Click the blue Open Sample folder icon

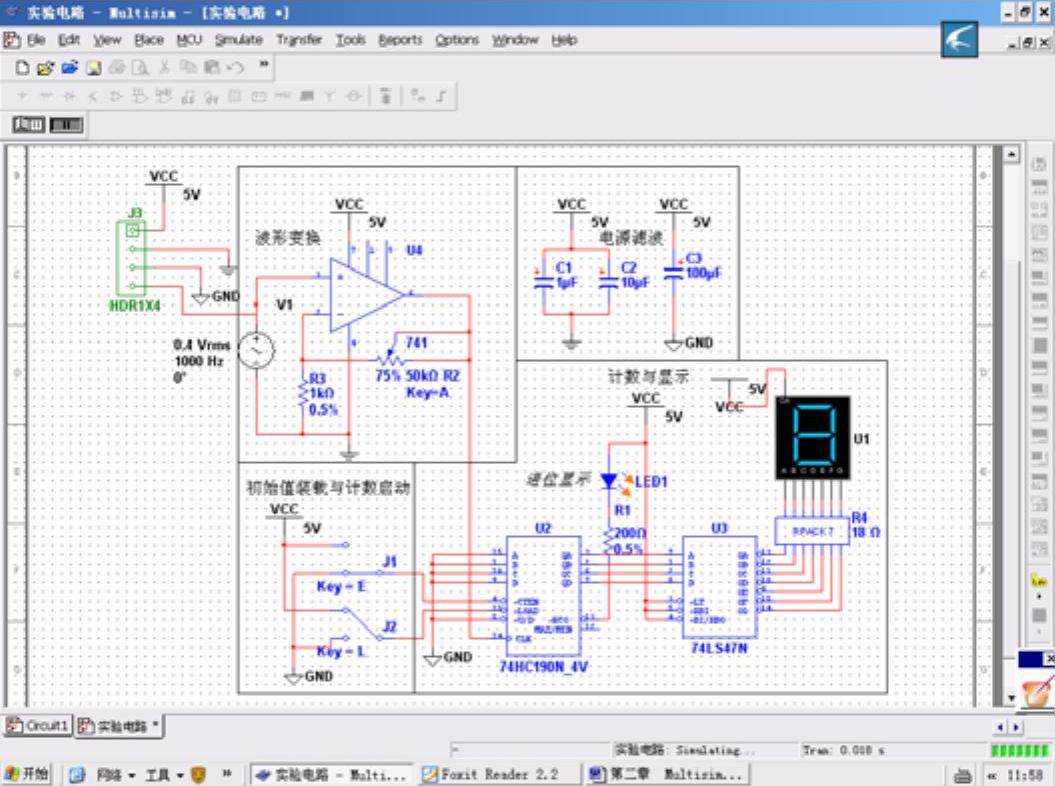(70, 67)
